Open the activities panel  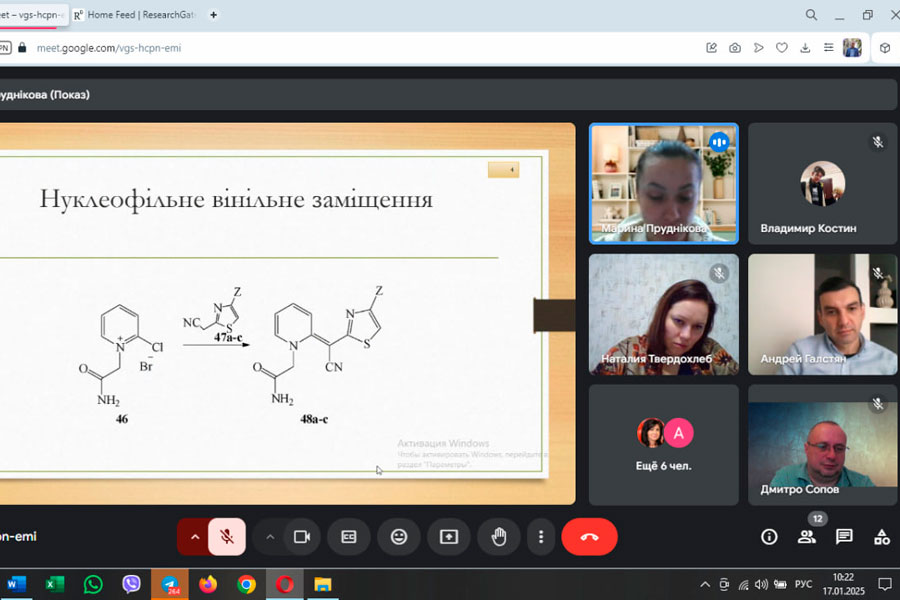coord(881,537)
